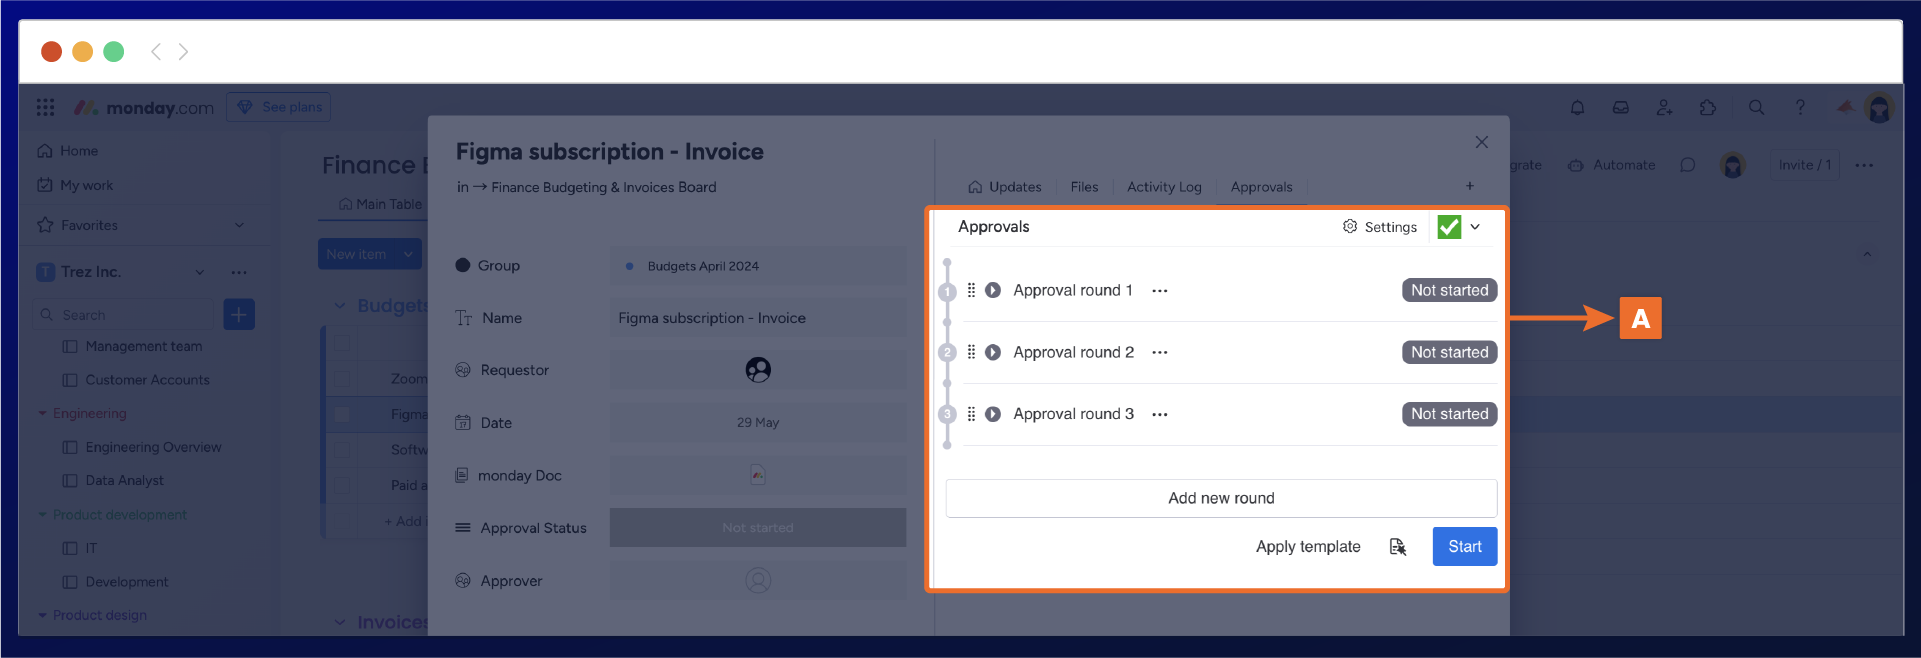Open the apps puzzle piece icon
This screenshot has width=1921, height=658.
pos(1708,108)
